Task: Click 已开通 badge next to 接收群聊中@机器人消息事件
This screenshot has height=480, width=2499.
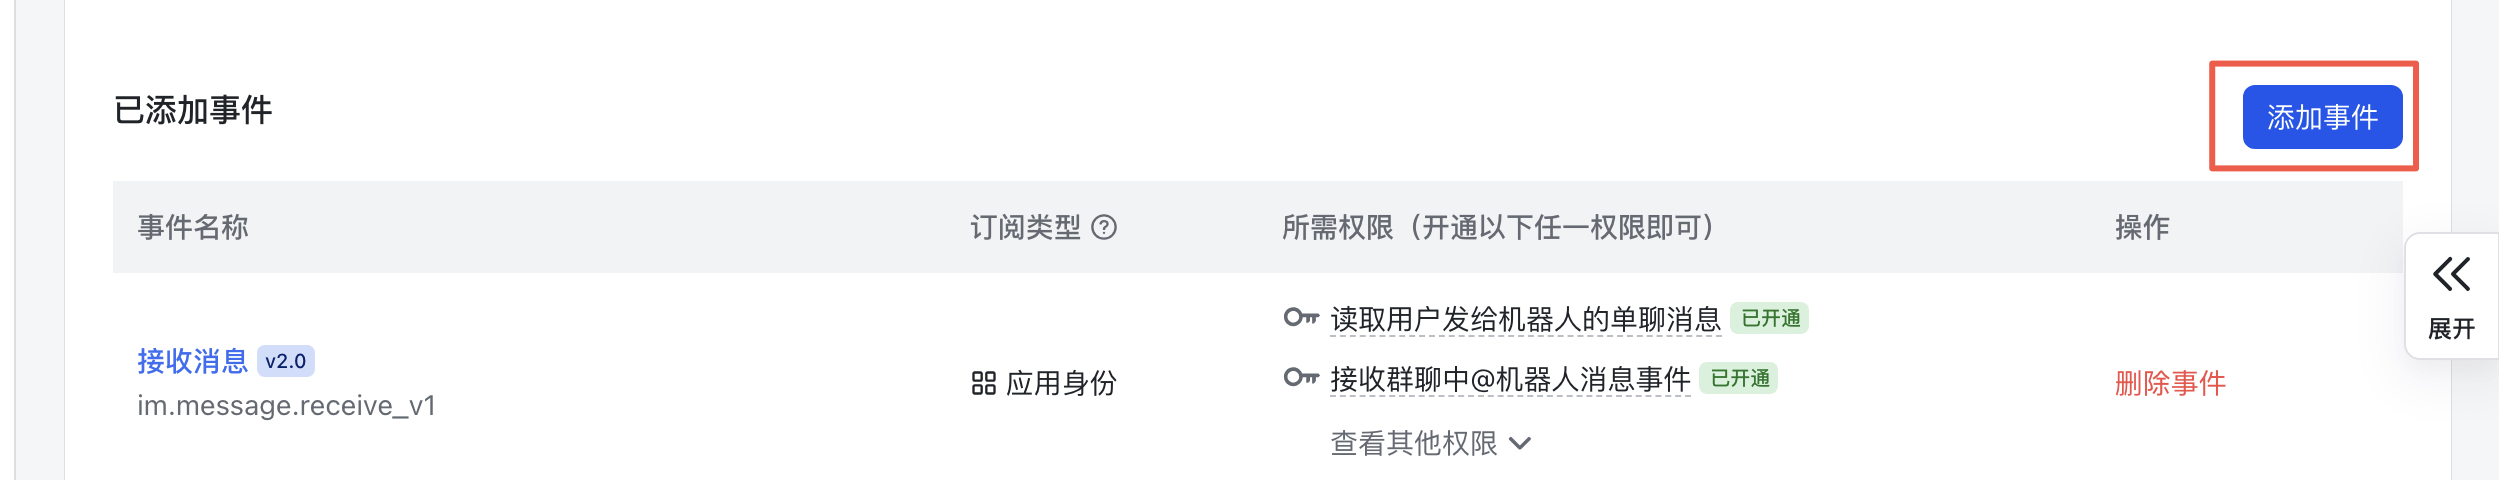Action: coord(1739,378)
